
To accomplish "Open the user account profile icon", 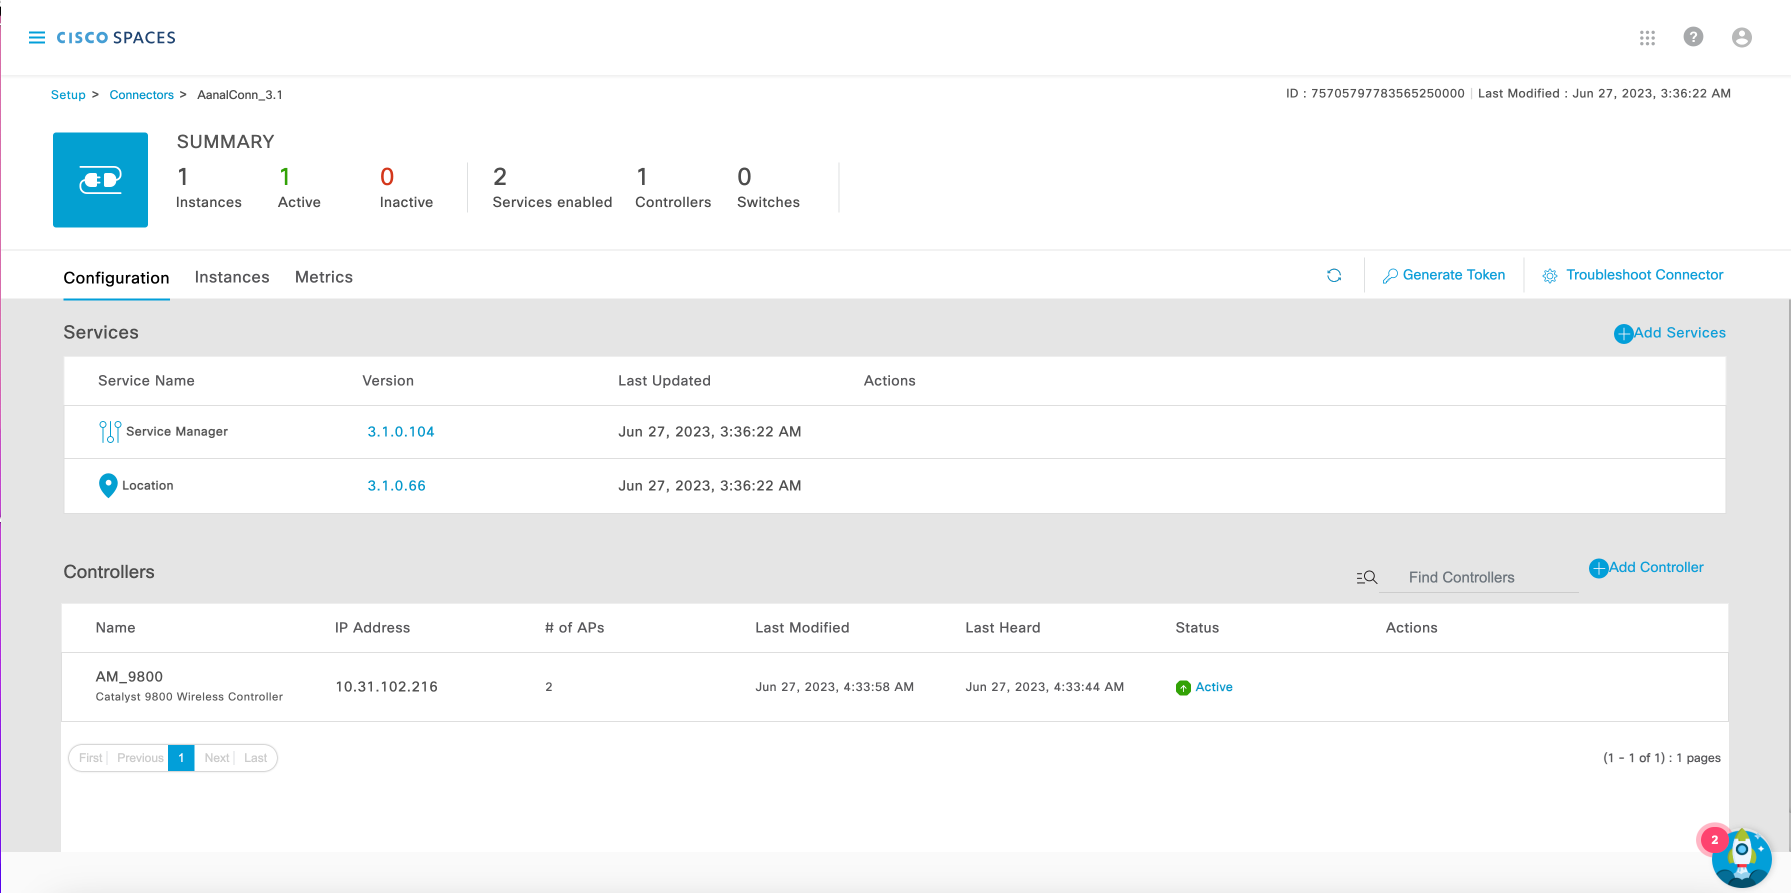I will point(1741,38).
